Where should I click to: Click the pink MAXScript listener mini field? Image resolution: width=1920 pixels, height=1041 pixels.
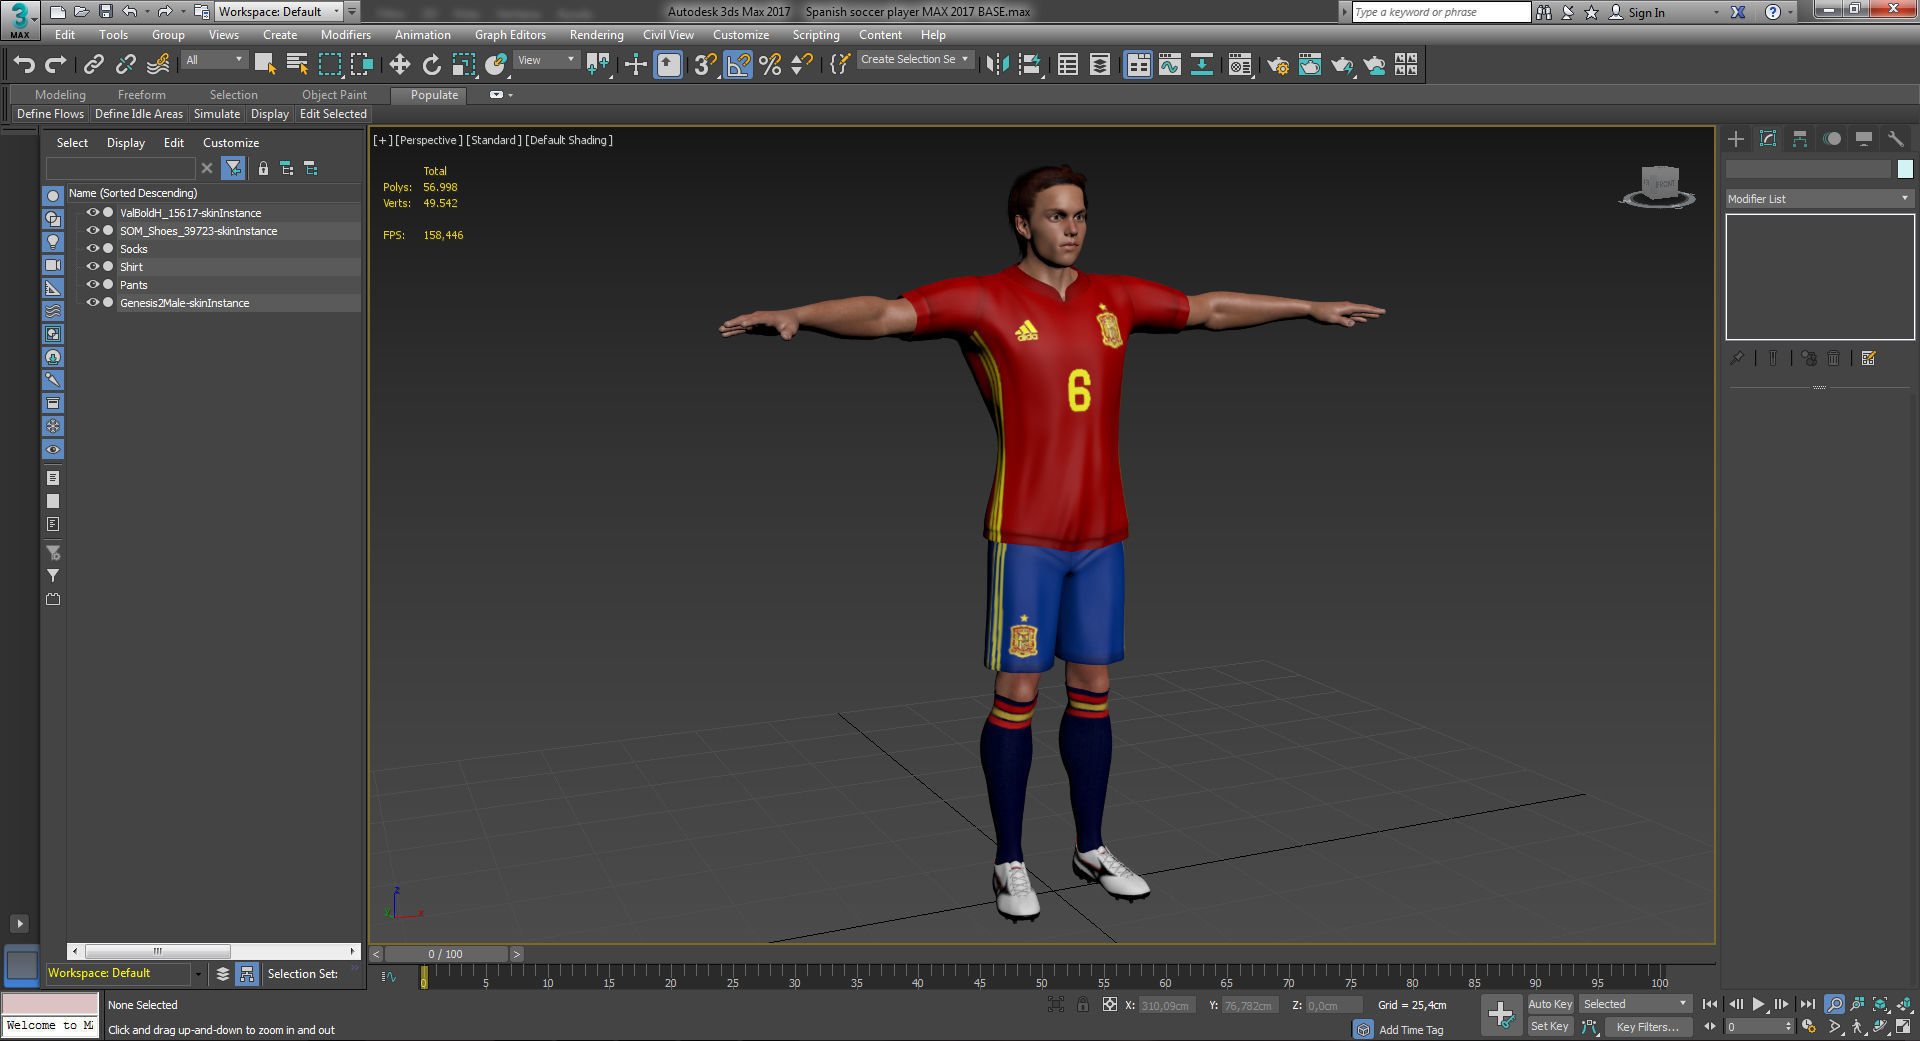(51, 1004)
